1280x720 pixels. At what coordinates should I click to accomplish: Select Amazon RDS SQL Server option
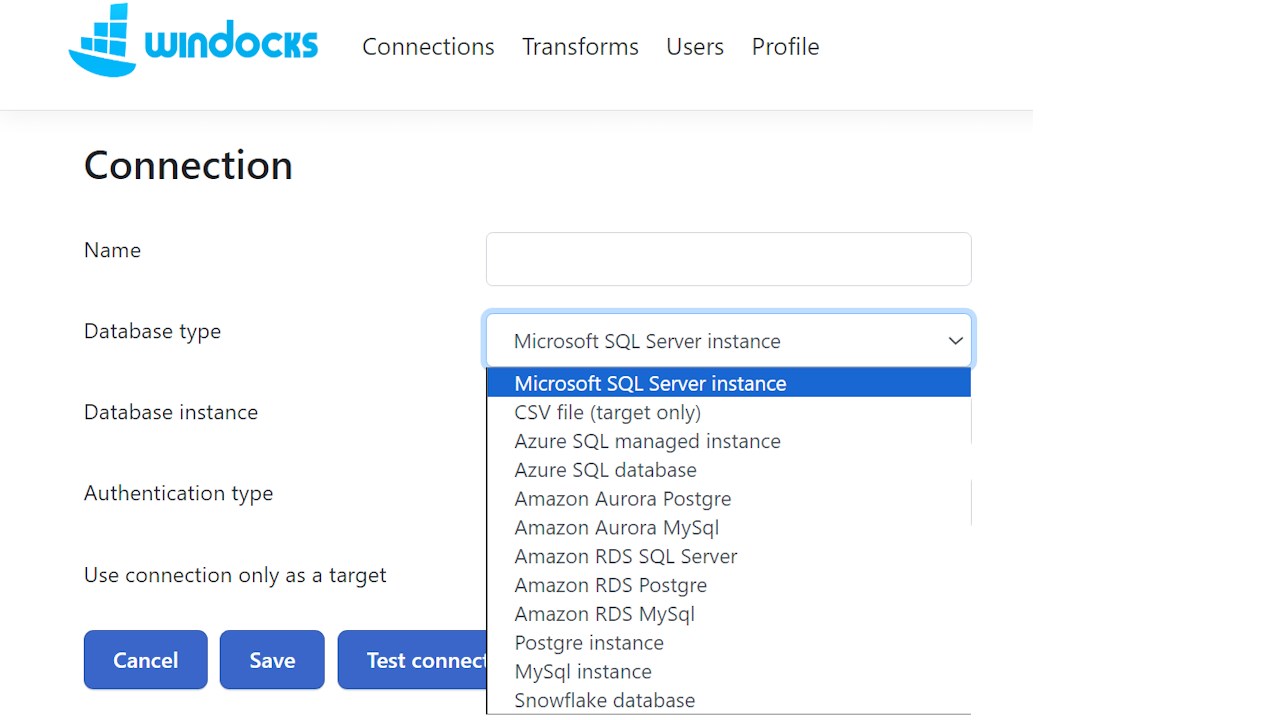[x=625, y=556]
